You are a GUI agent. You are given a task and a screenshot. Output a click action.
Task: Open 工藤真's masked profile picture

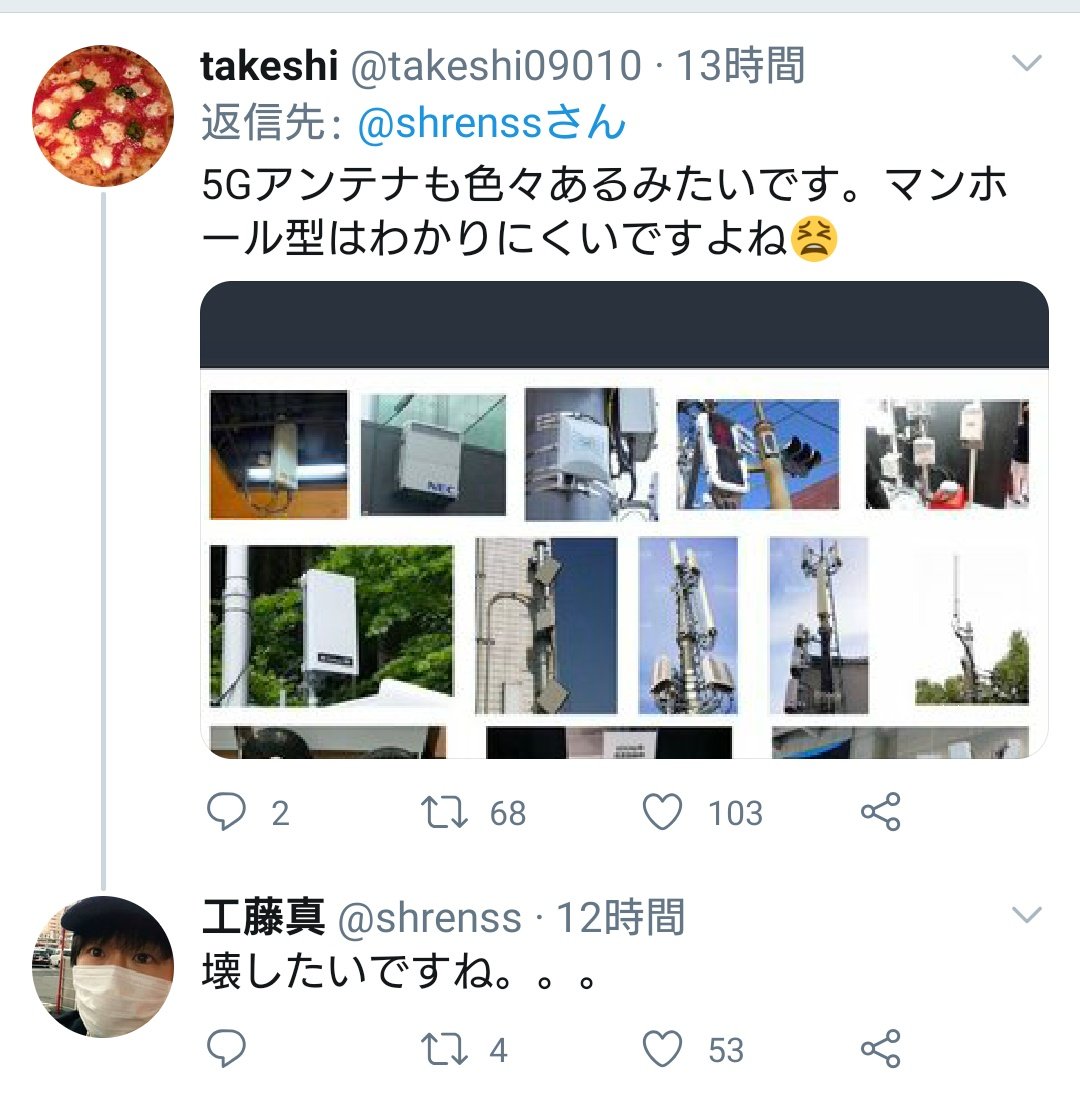103,966
